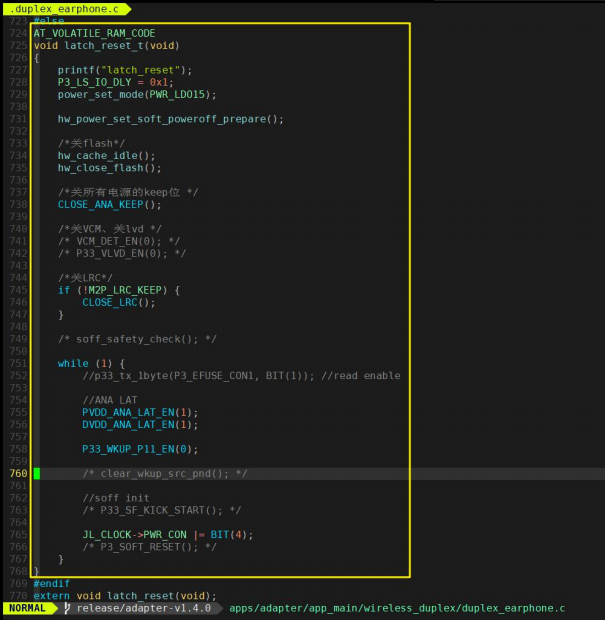Image resolution: width=605 pixels, height=620 pixels.
Task: Select the duplex_earphone.c buffer tab
Action: [x=65, y=9]
